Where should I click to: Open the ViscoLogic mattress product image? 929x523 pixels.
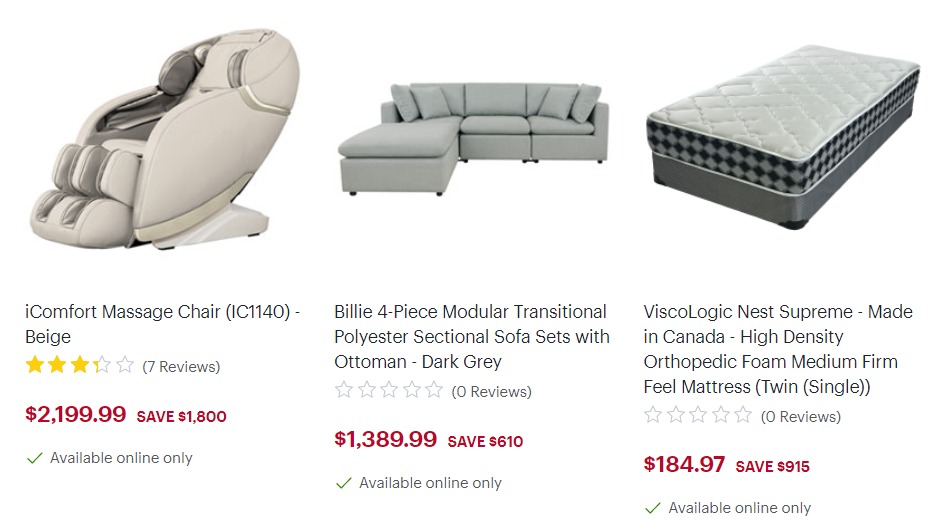click(x=783, y=137)
